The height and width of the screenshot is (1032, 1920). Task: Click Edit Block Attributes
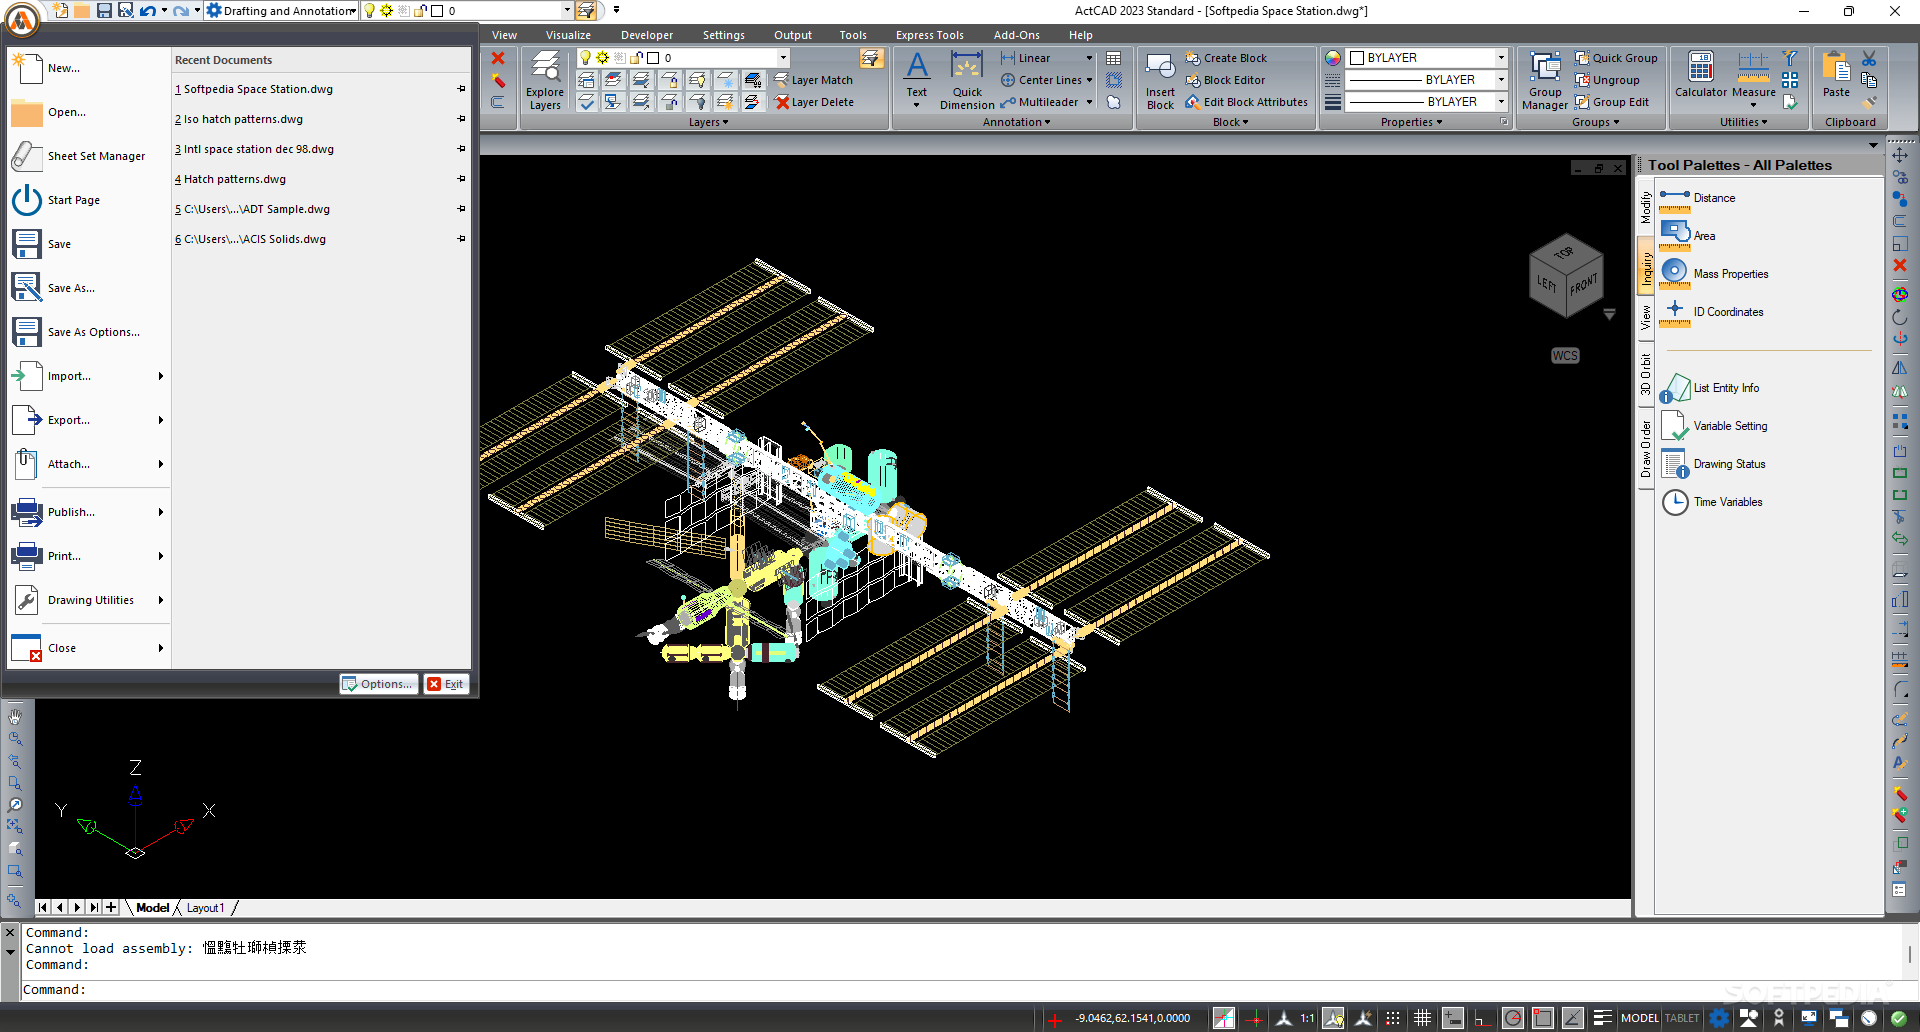click(1247, 102)
